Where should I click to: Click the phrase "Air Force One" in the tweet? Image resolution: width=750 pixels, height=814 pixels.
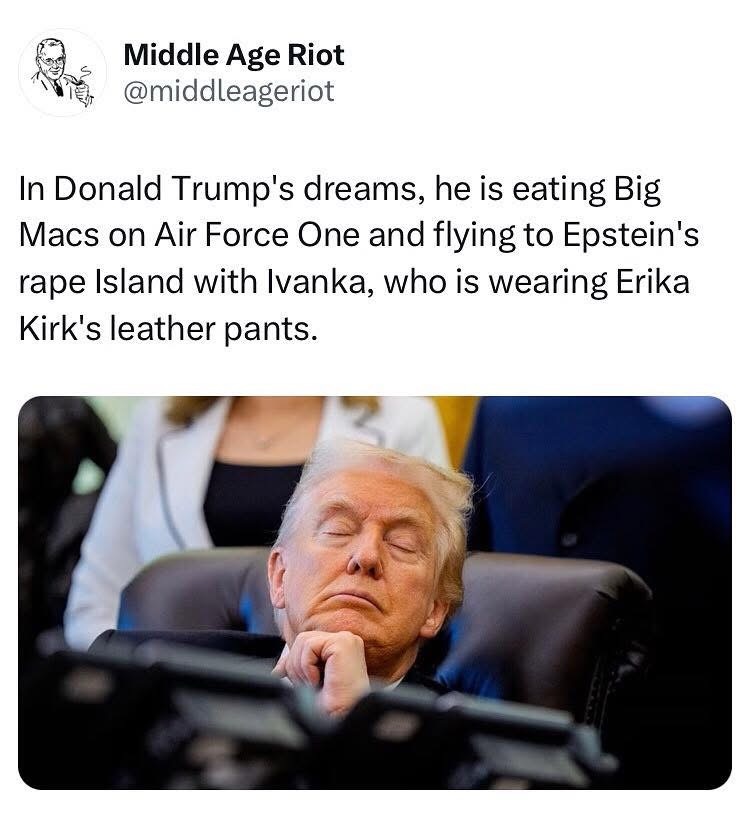click(x=256, y=235)
